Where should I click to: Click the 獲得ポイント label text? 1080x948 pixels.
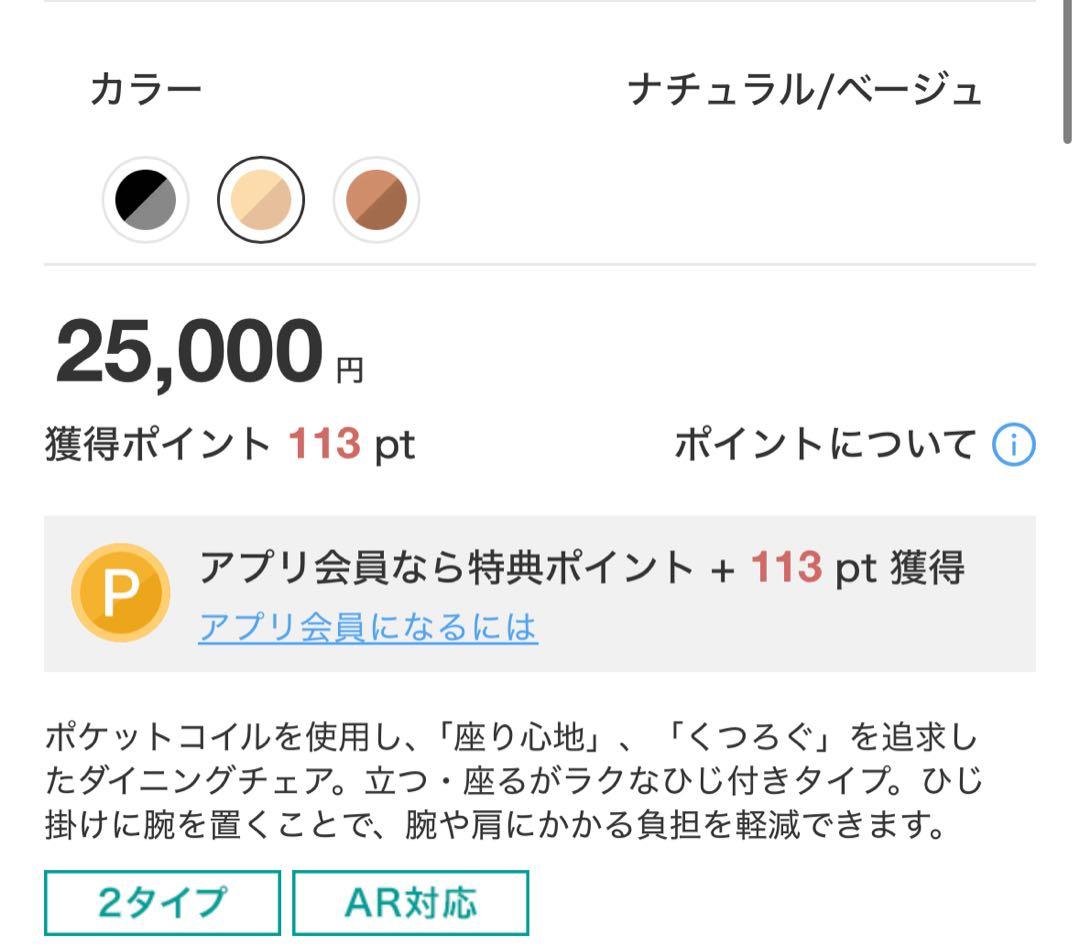157,445
